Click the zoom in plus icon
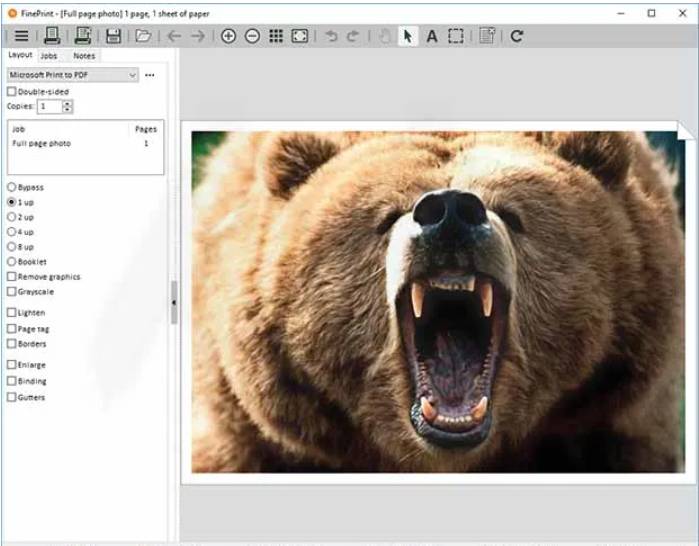The width and height of the screenshot is (699, 546). [228, 36]
